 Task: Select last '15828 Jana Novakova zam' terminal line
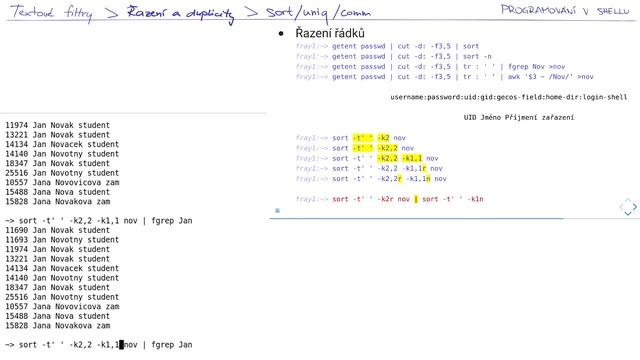pos(58,326)
